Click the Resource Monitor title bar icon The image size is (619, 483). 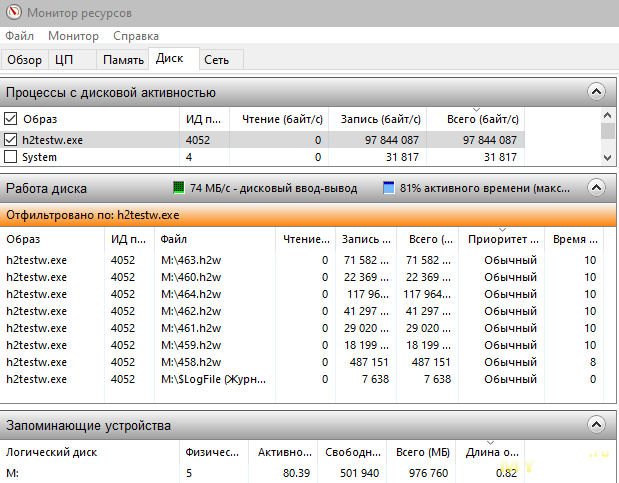tap(12, 13)
